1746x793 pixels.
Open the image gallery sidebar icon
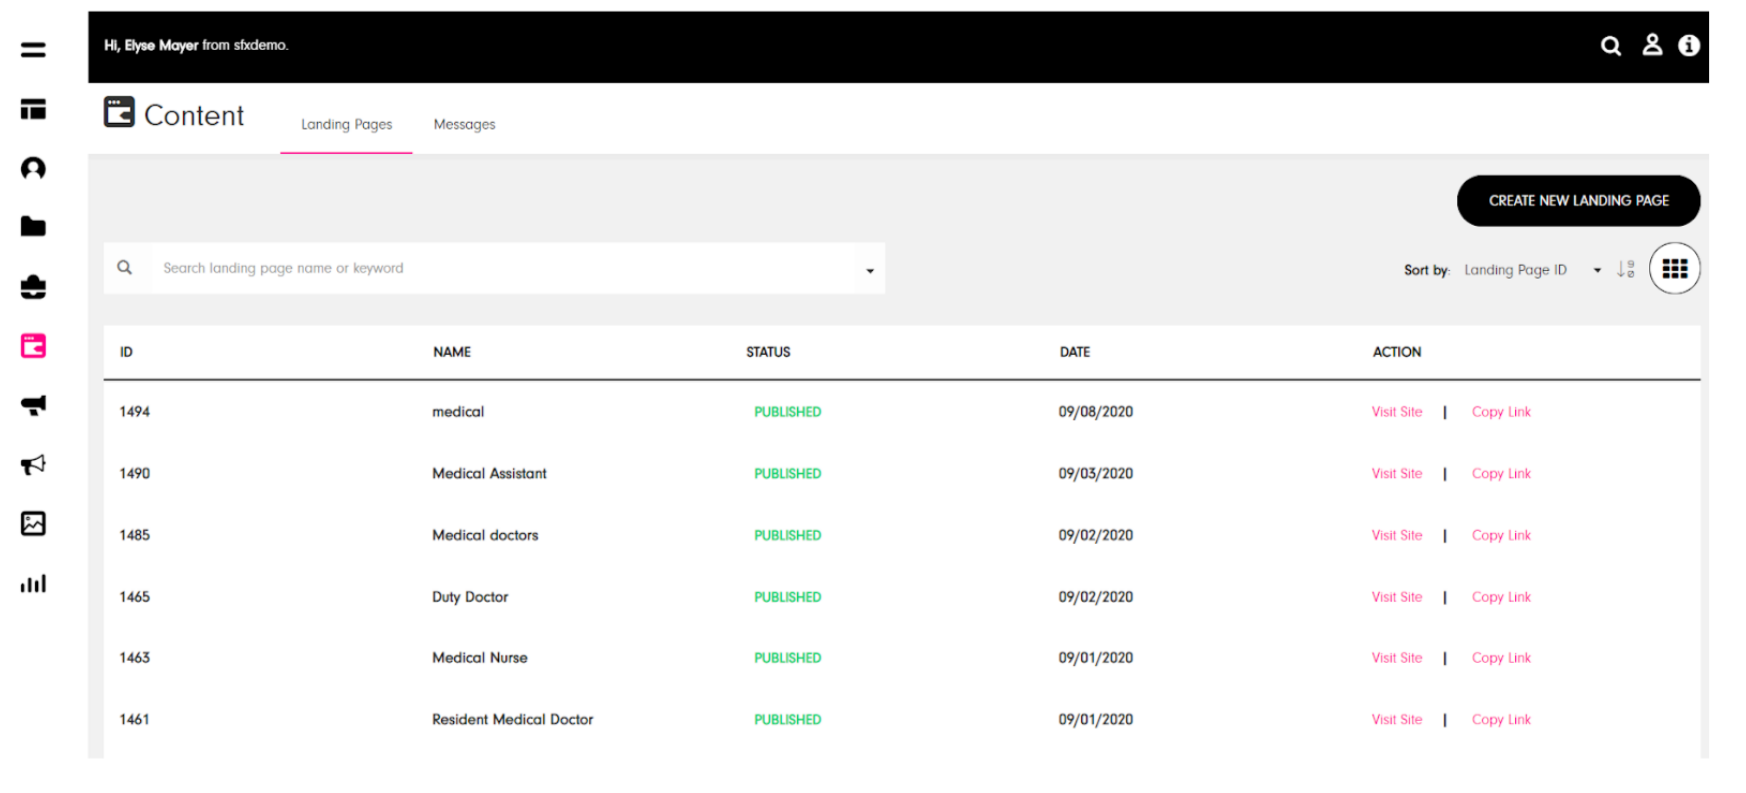(33, 523)
